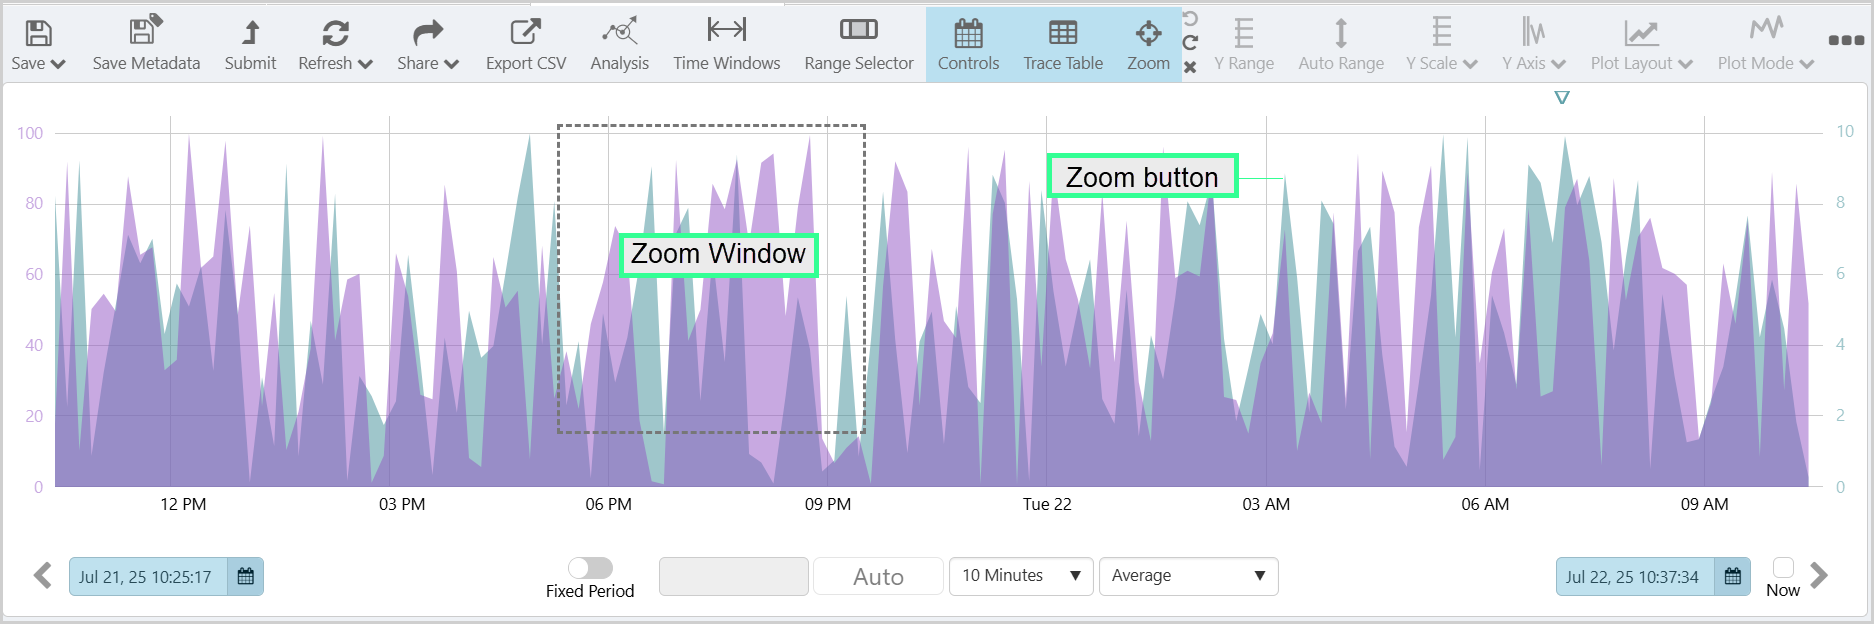The height and width of the screenshot is (624, 1874).
Task: Click the Save Metadata icon
Action: (146, 31)
